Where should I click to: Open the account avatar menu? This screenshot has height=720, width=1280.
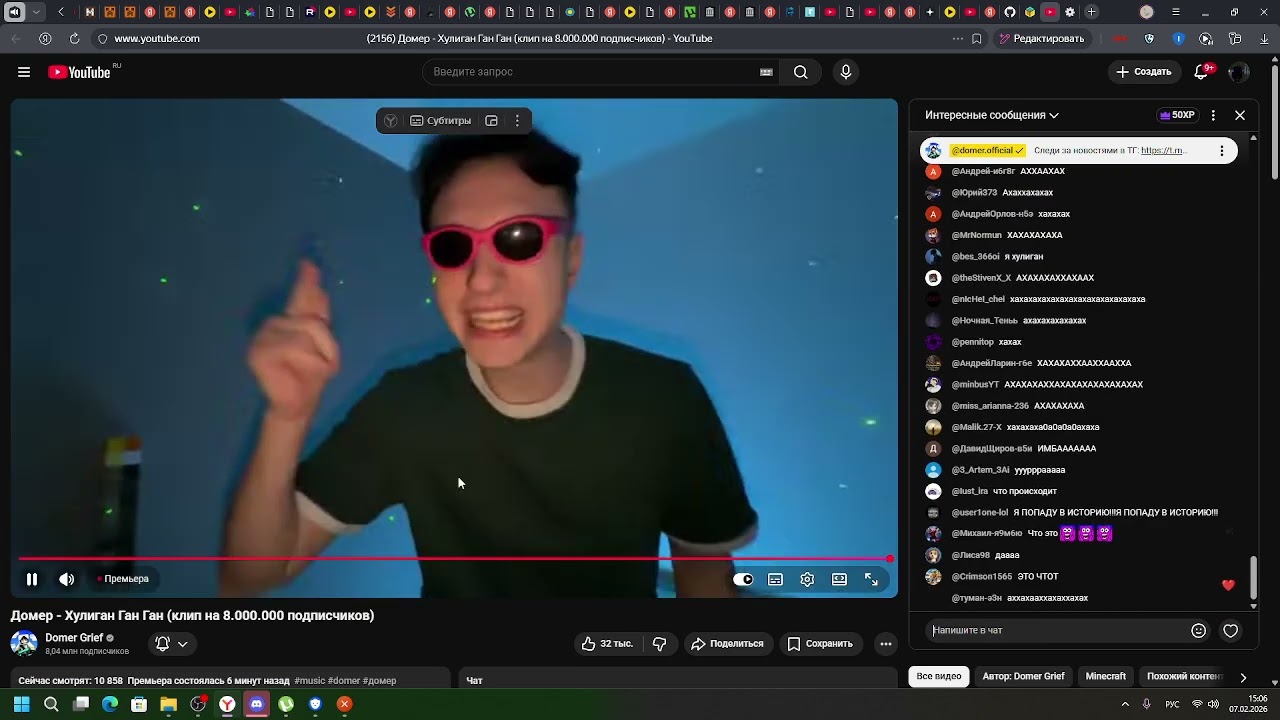click(1238, 72)
